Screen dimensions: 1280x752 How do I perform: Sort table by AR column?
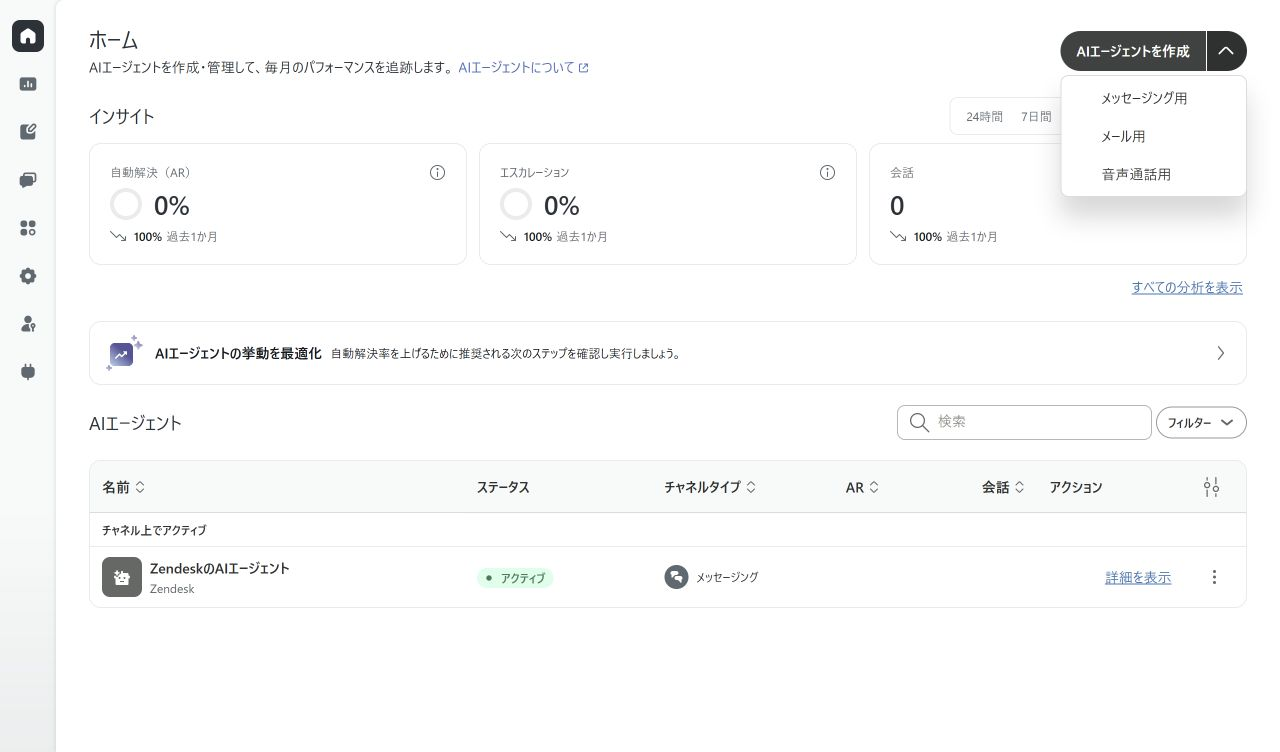point(862,487)
